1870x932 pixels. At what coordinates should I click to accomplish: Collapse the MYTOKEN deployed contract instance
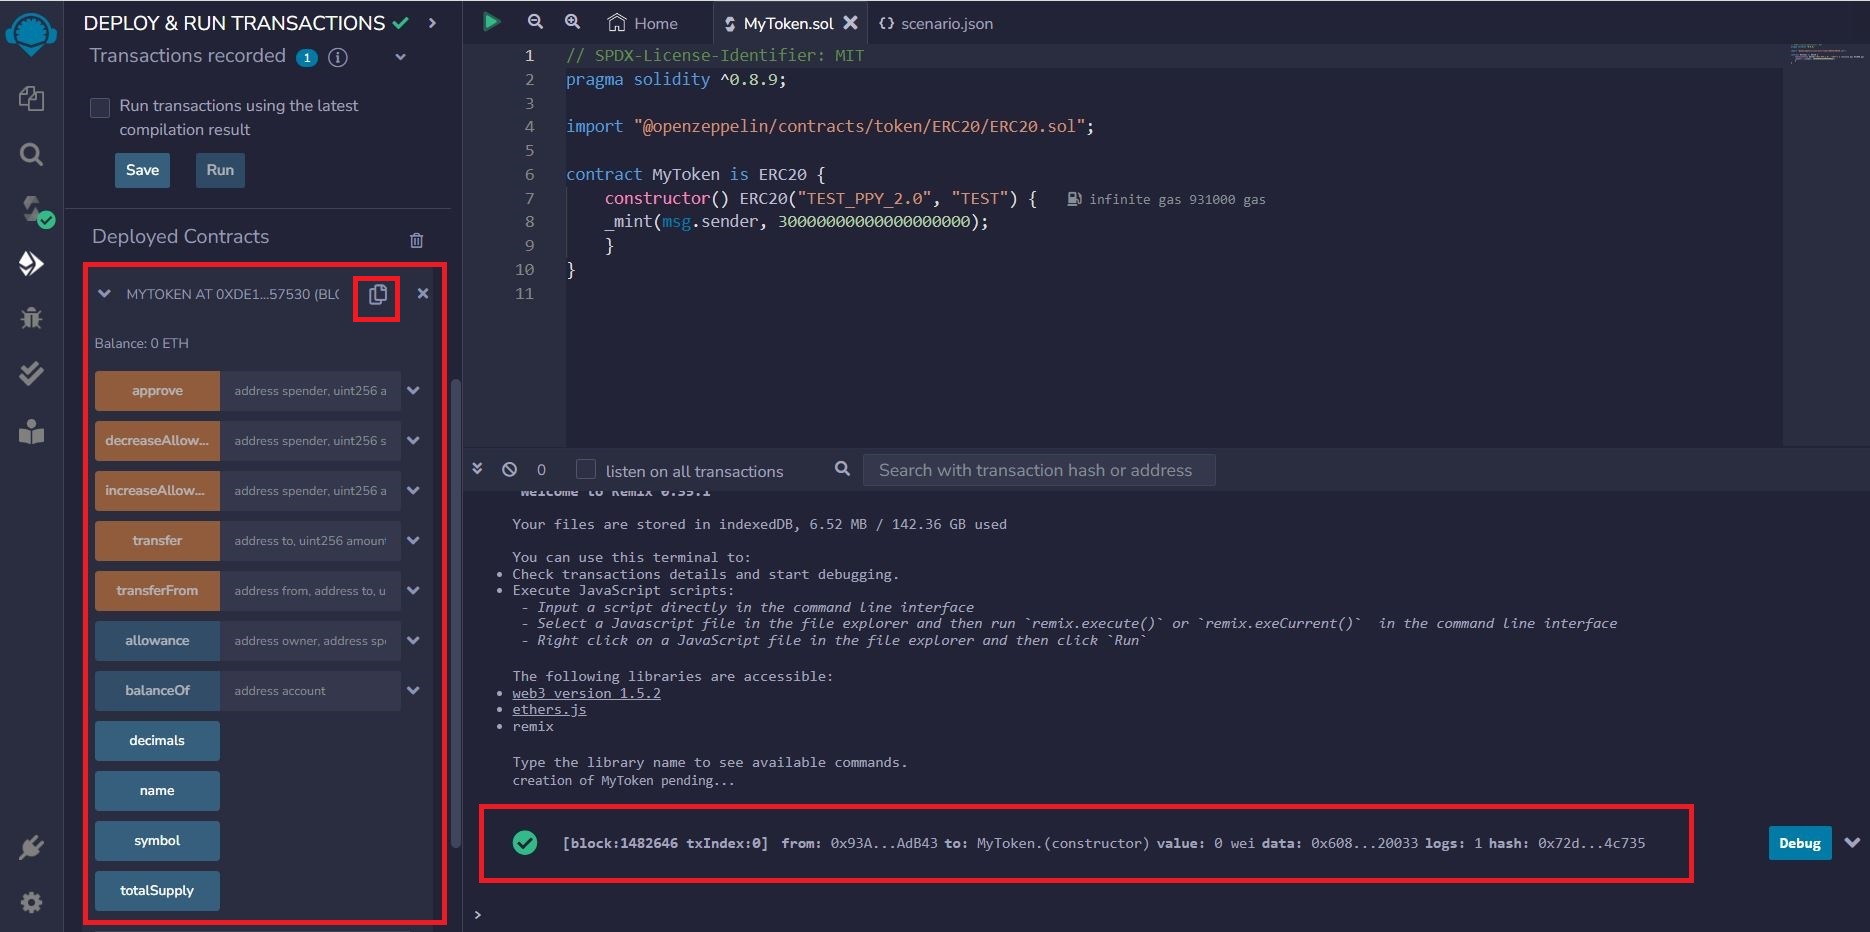pyautogui.click(x=104, y=294)
